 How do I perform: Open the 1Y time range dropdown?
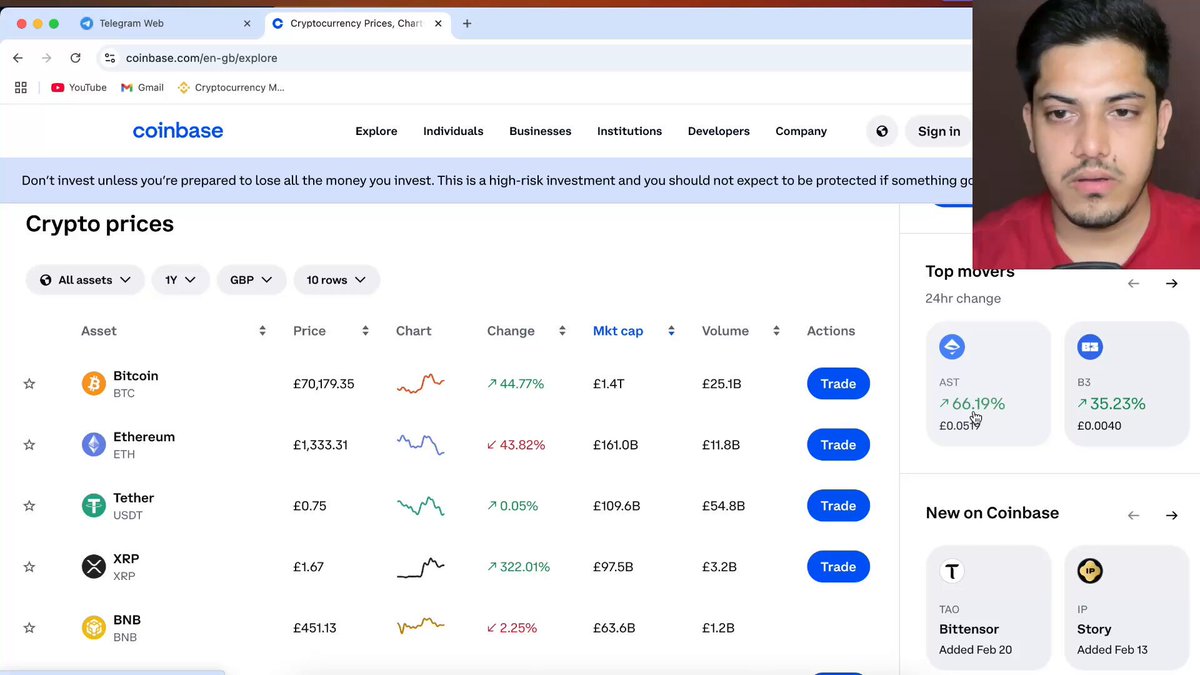pyautogui.click(x=181, y=280)
